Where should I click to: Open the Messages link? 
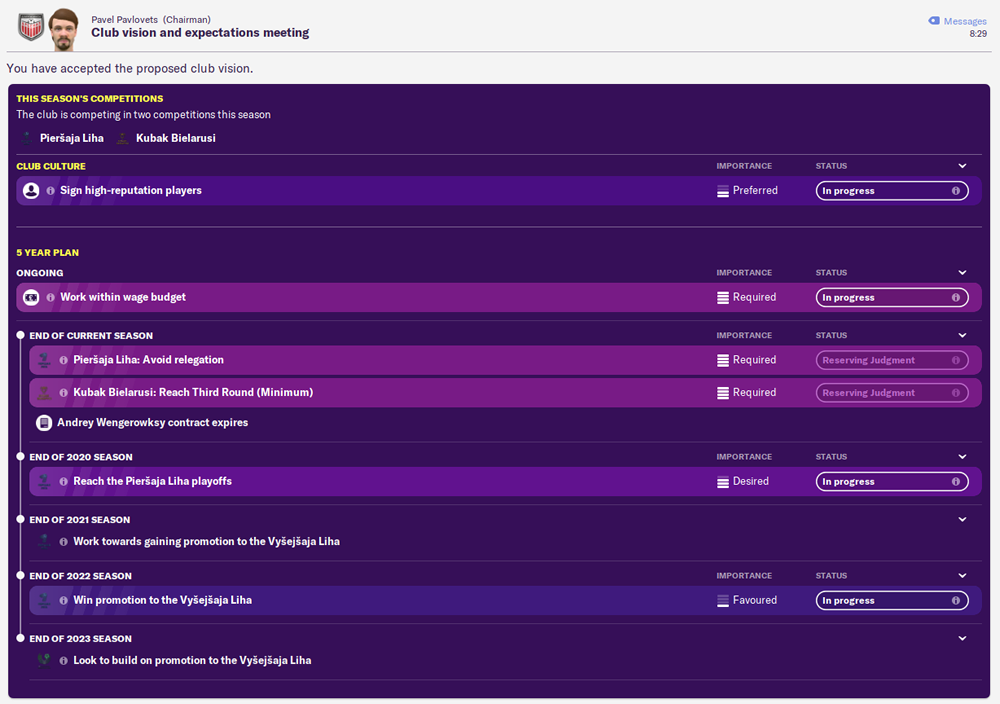[964, 21]
